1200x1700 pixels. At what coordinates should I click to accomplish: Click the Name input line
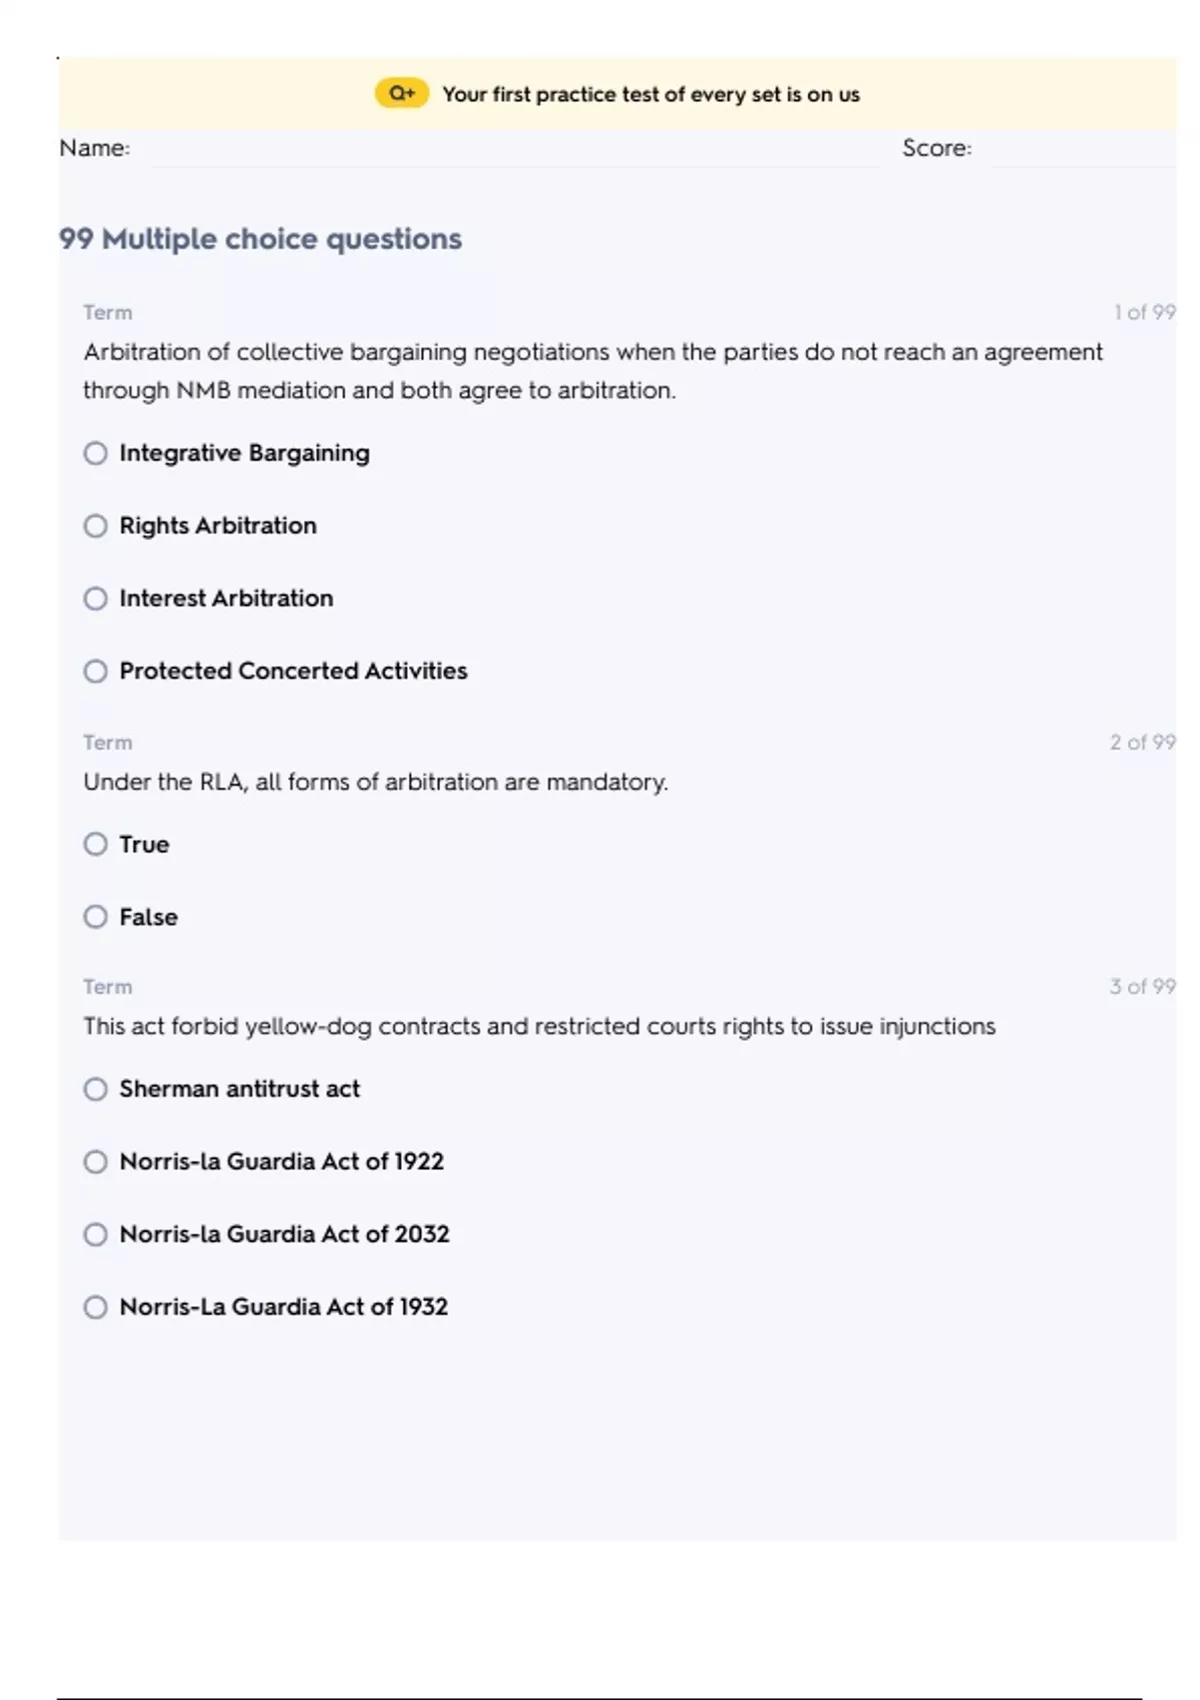pos(510,150)
